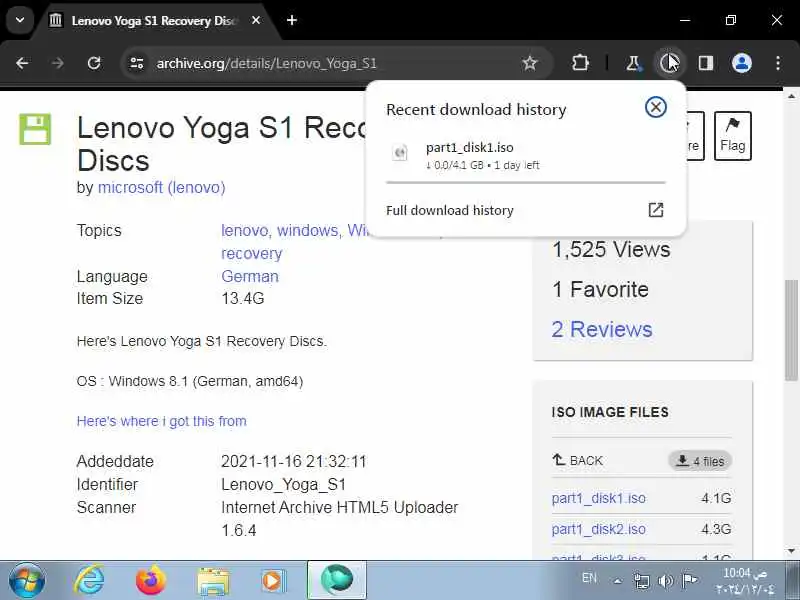Follow 'Here's where i got this from' link
800x600 pixels.
point(161,421)
